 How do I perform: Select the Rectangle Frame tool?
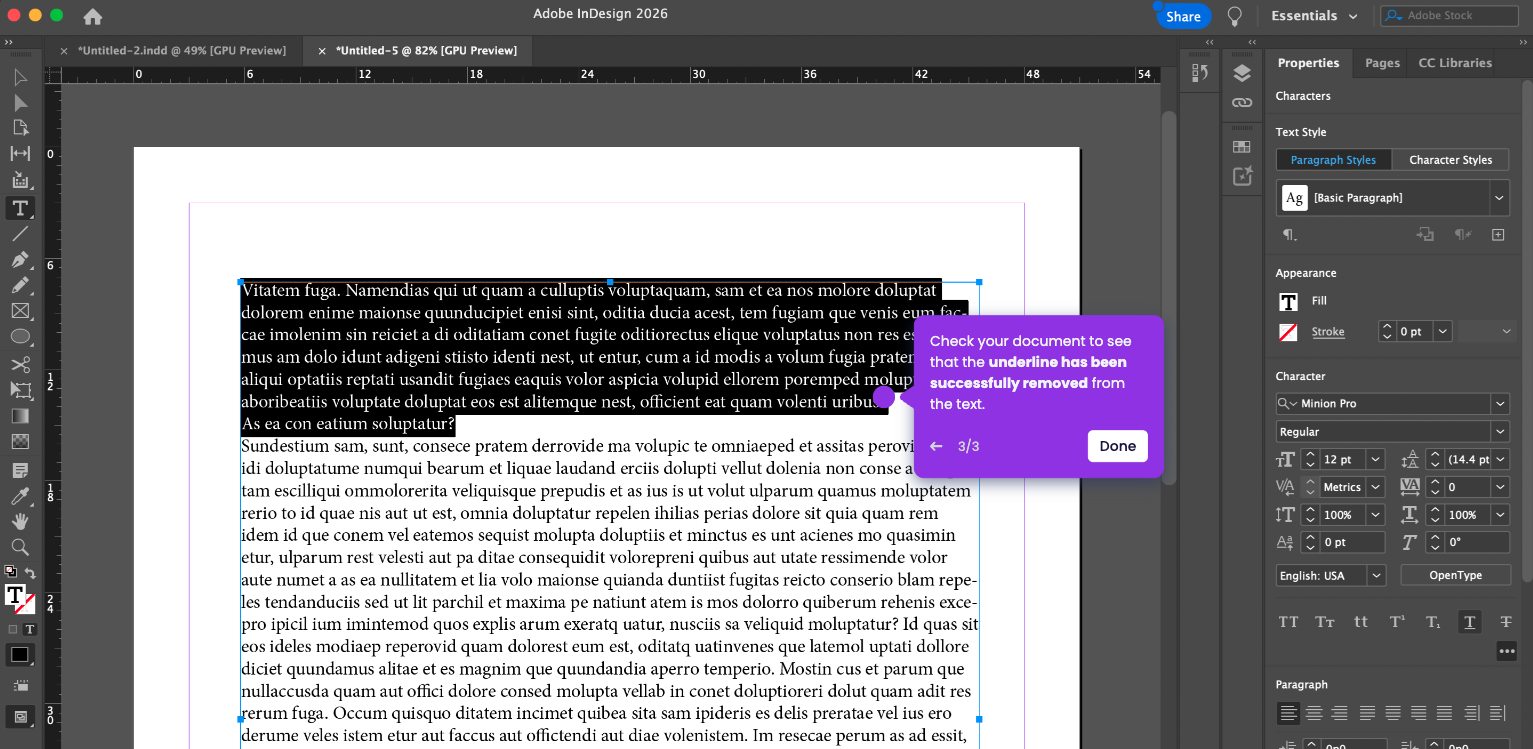[x=20, y=312]
